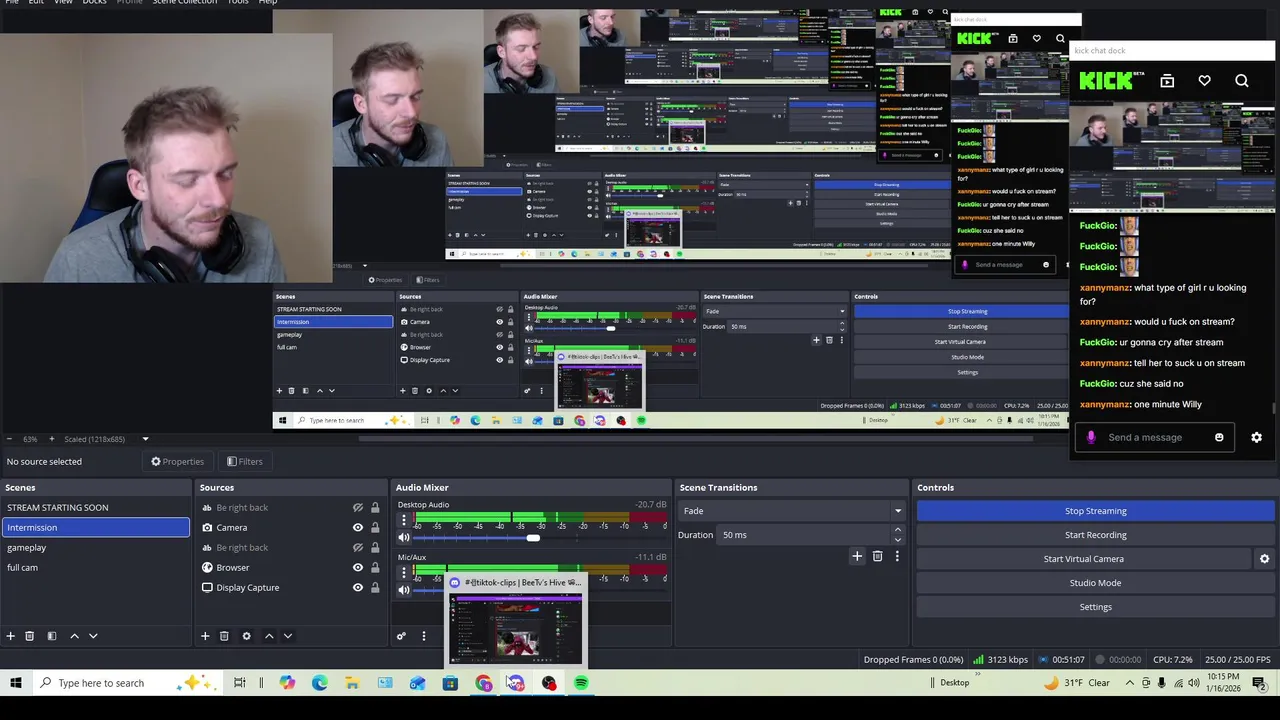Move source up in Sources toolbar
The image size is (1280, 720).
(x=269, y=636)
